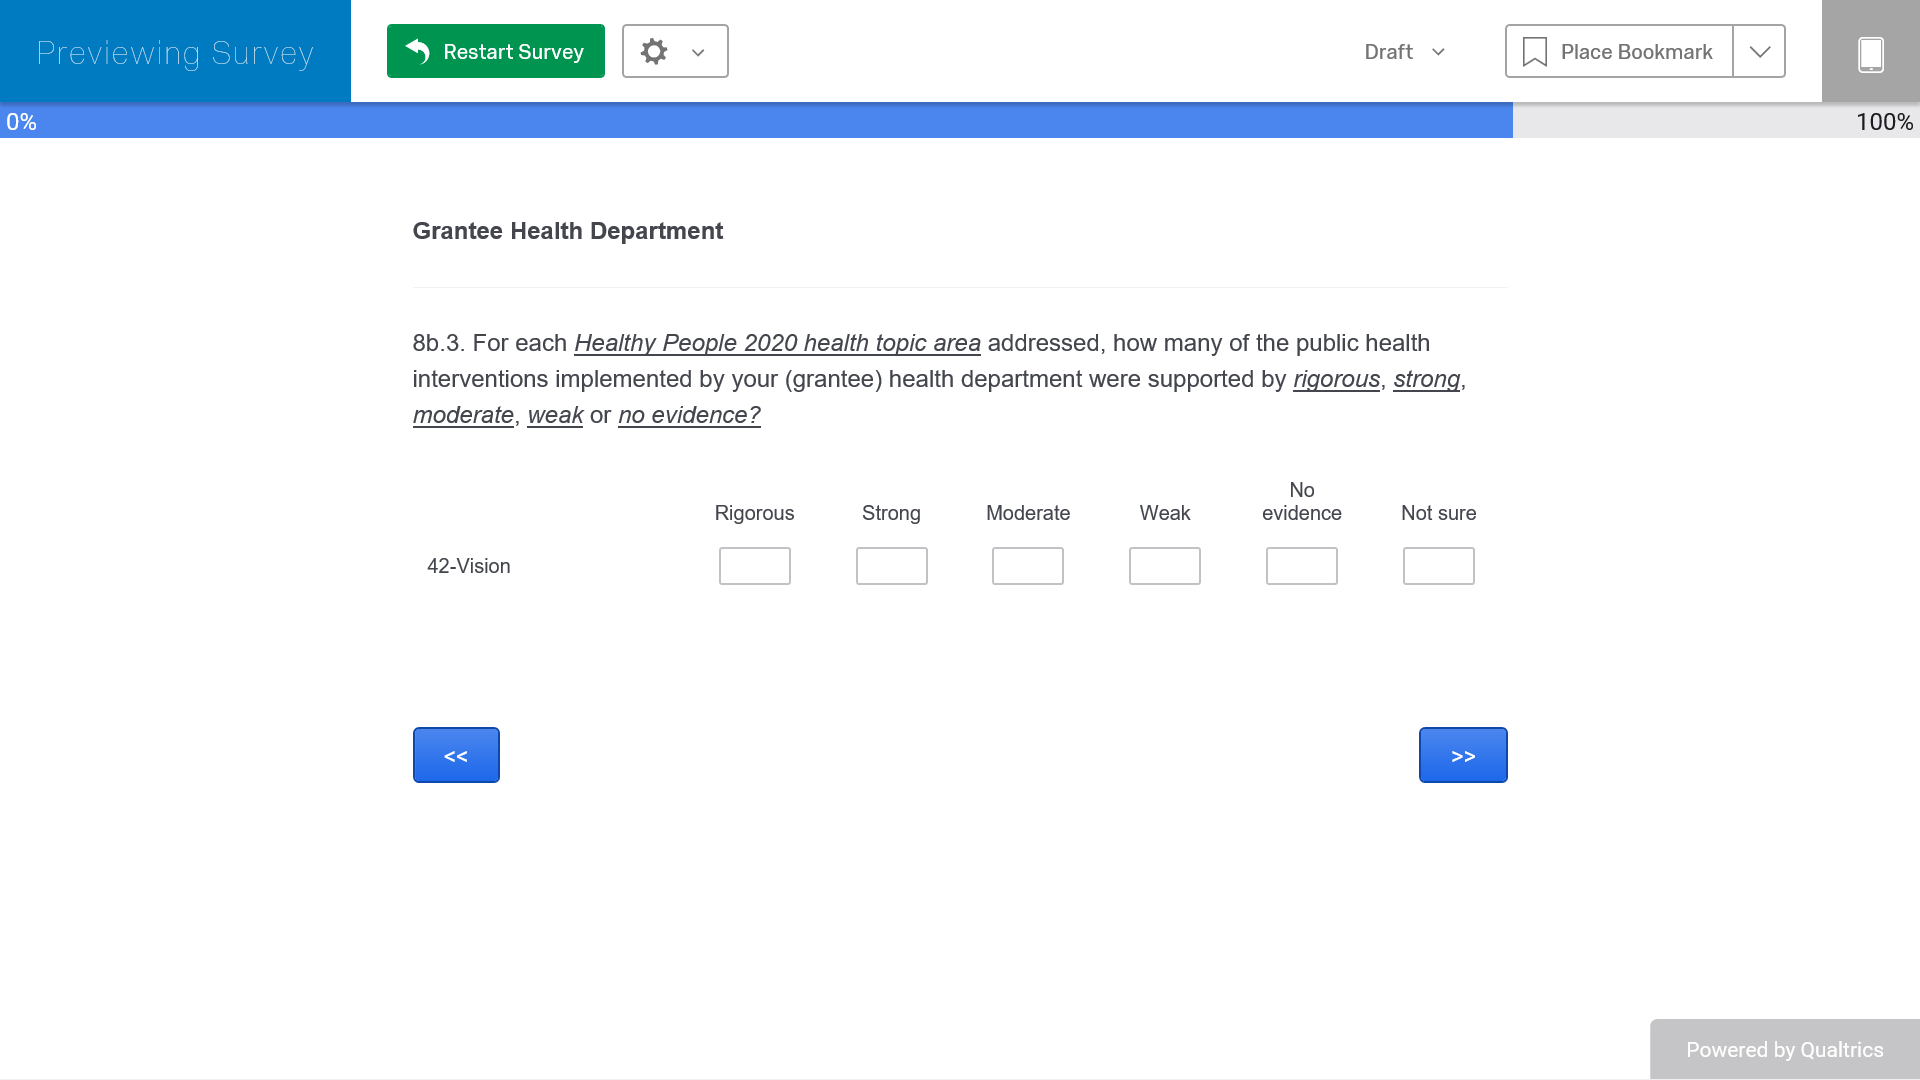Viewport: 1920px width, 1080px height.
Task: Open the rigorous definition link
Action: coord(1335,379)
